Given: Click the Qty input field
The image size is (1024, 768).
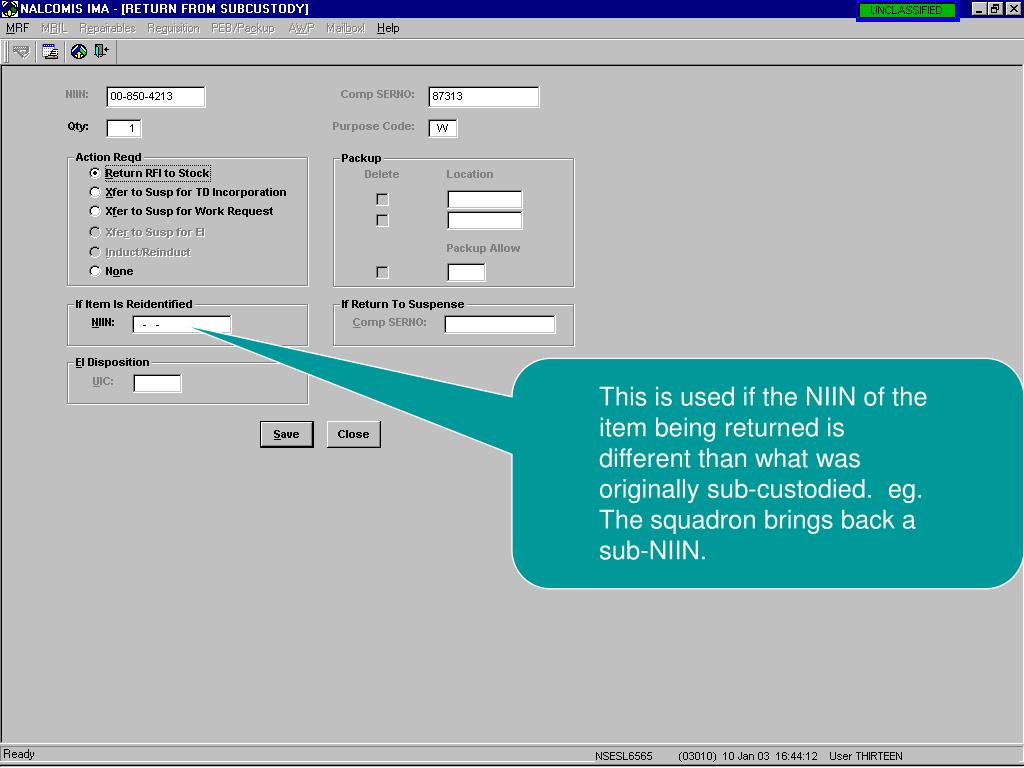Looking at the screenshot, I should (x=124, y=128).
